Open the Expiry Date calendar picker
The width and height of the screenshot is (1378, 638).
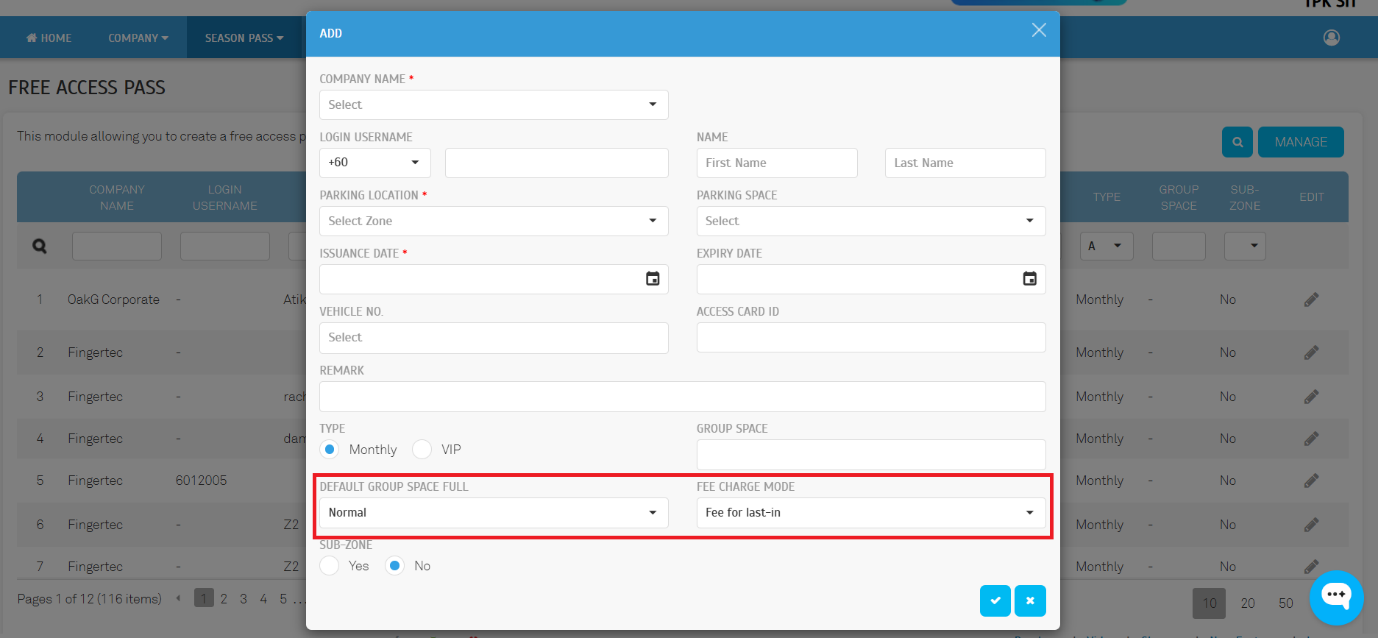click(x=1029, y=279)
